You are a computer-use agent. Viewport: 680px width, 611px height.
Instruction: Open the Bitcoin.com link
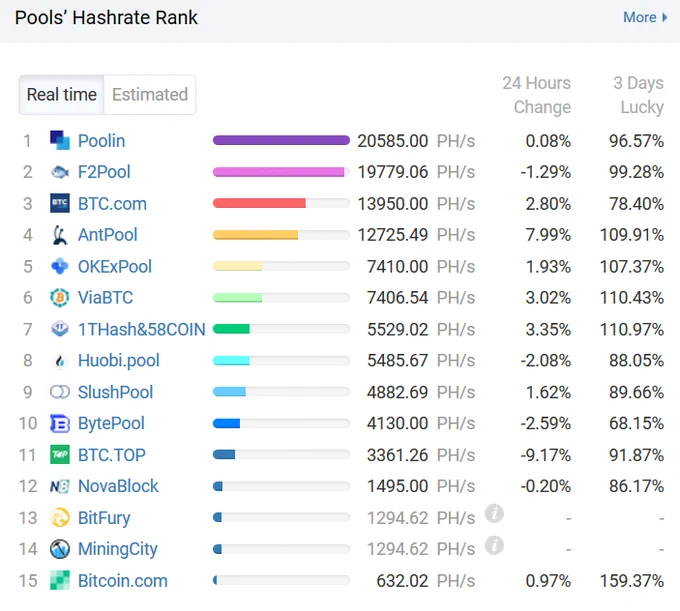tap(123, 581)
